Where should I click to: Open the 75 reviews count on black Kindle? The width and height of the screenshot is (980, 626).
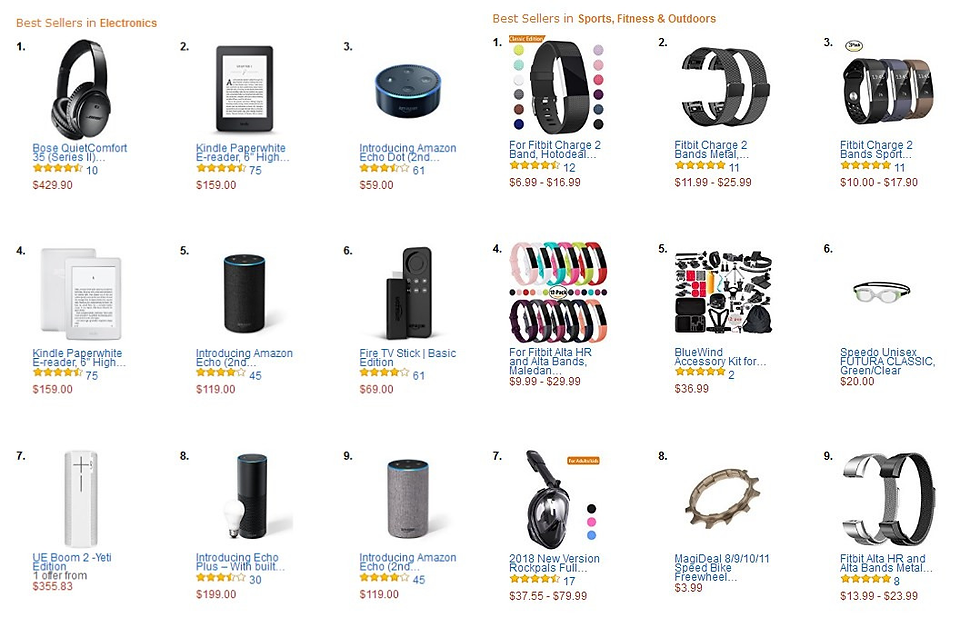tap(255, 171)
